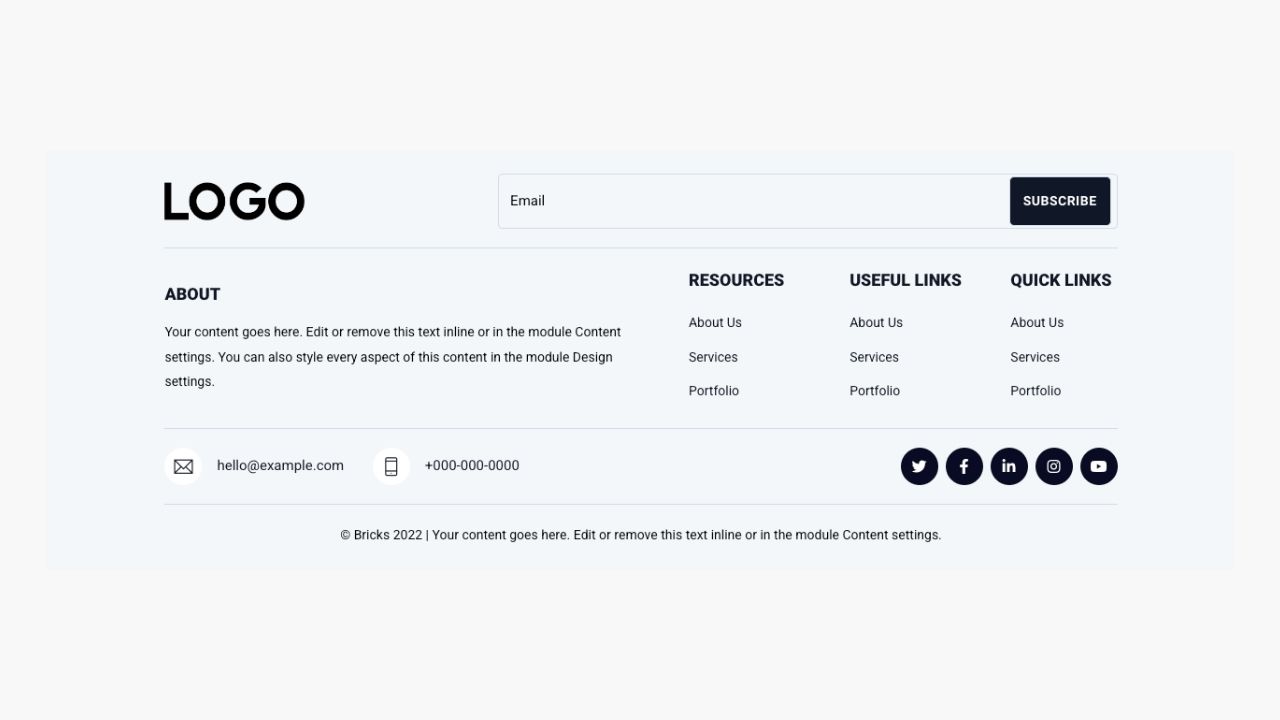
Task: Choose Services under Quick Links
Action: click(x=1035, y=357)
